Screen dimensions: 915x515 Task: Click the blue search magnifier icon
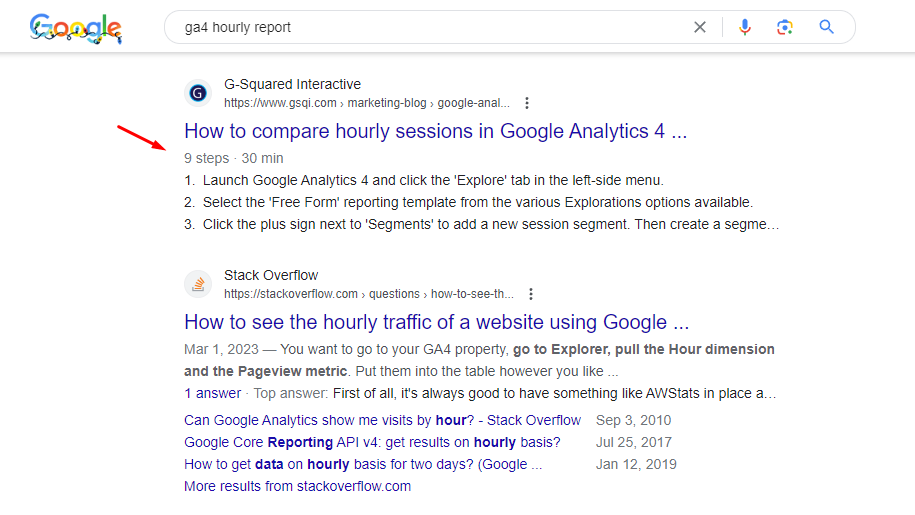pos(827,27)
